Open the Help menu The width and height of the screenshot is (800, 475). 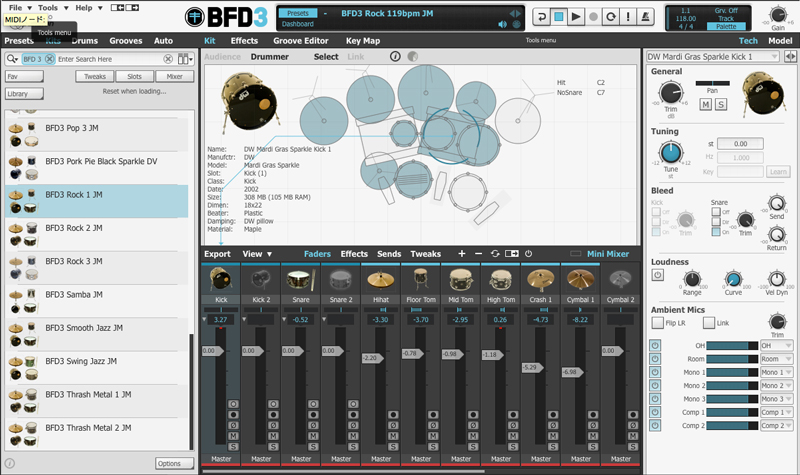(x=88, y=8)
